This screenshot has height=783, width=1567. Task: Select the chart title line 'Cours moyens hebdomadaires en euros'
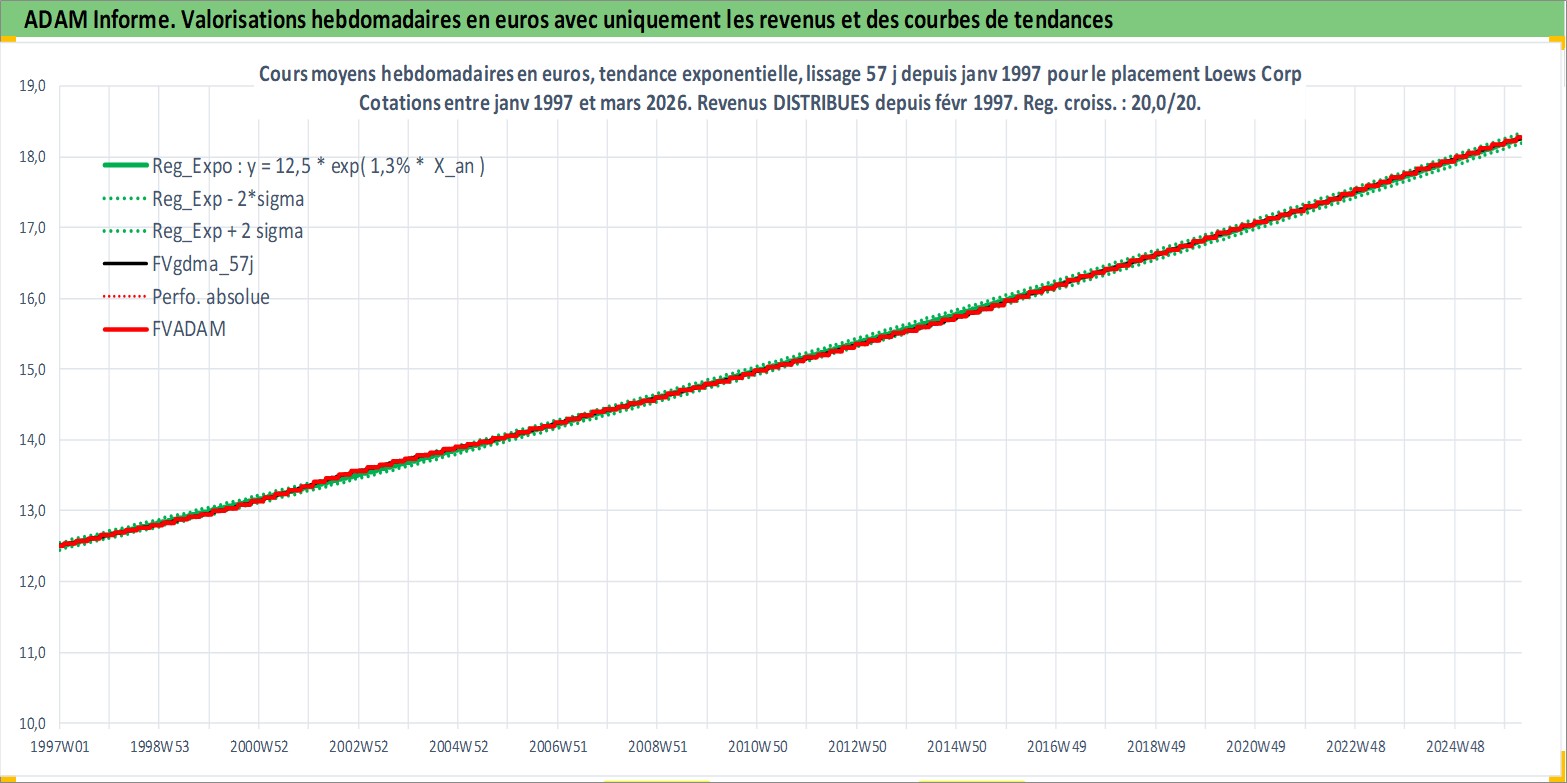780,75
